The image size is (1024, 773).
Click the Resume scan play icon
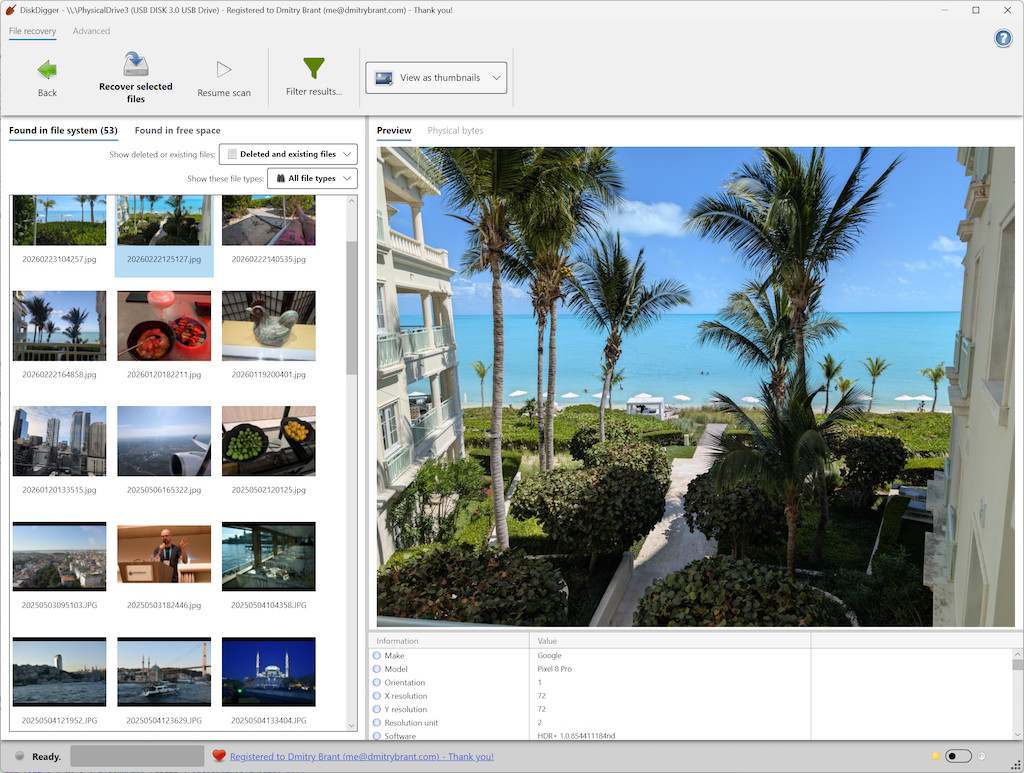(x=223, y=68)
